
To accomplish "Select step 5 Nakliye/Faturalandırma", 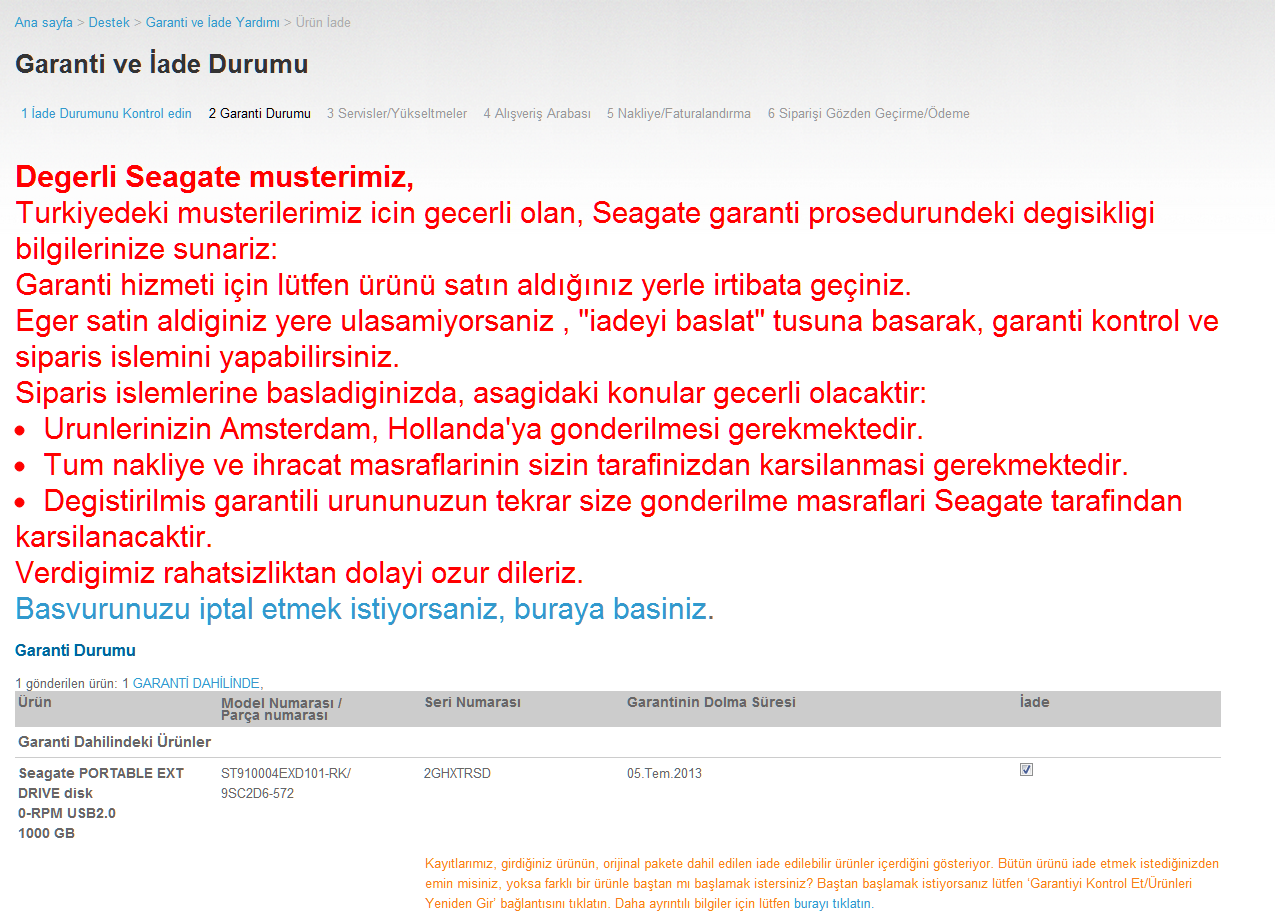I will coord(678,114).
